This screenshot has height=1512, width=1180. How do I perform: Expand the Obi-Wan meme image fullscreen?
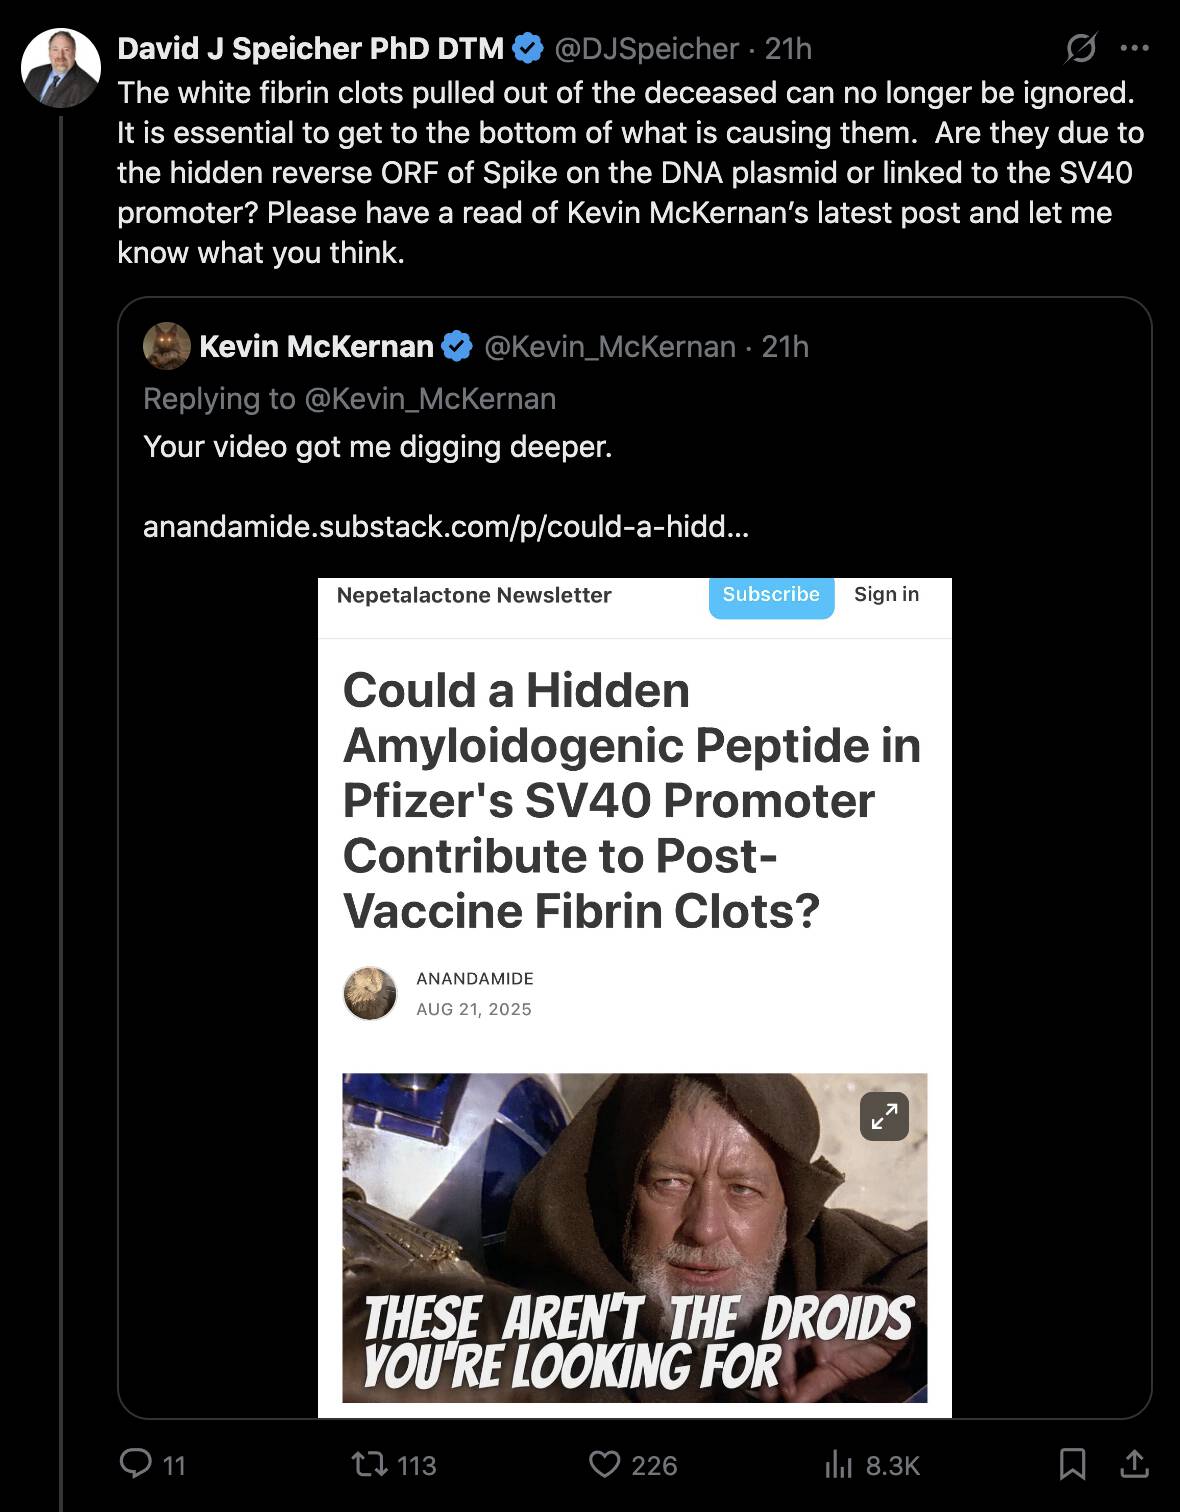coord(885,1116)
